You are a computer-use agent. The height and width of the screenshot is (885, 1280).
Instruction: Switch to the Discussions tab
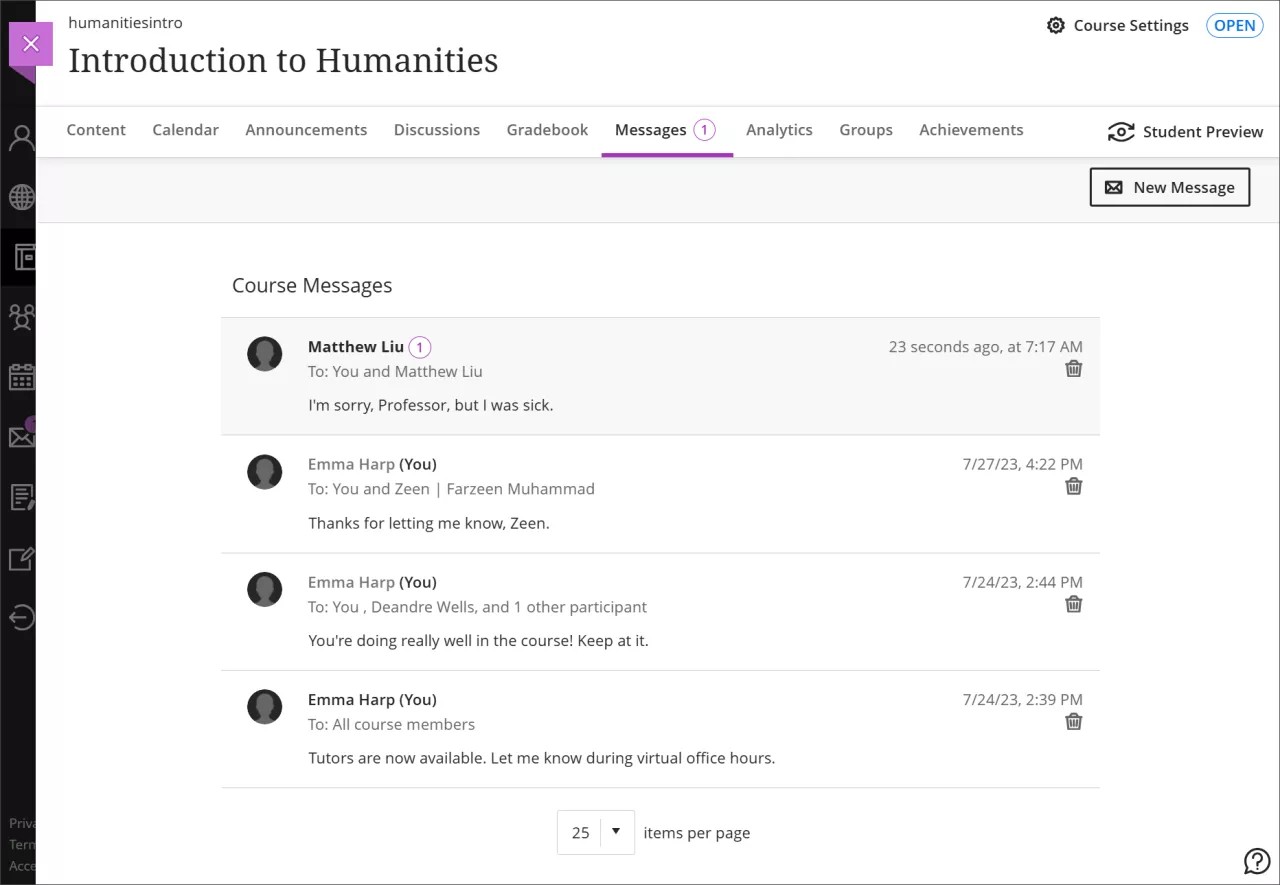[437, 129]
